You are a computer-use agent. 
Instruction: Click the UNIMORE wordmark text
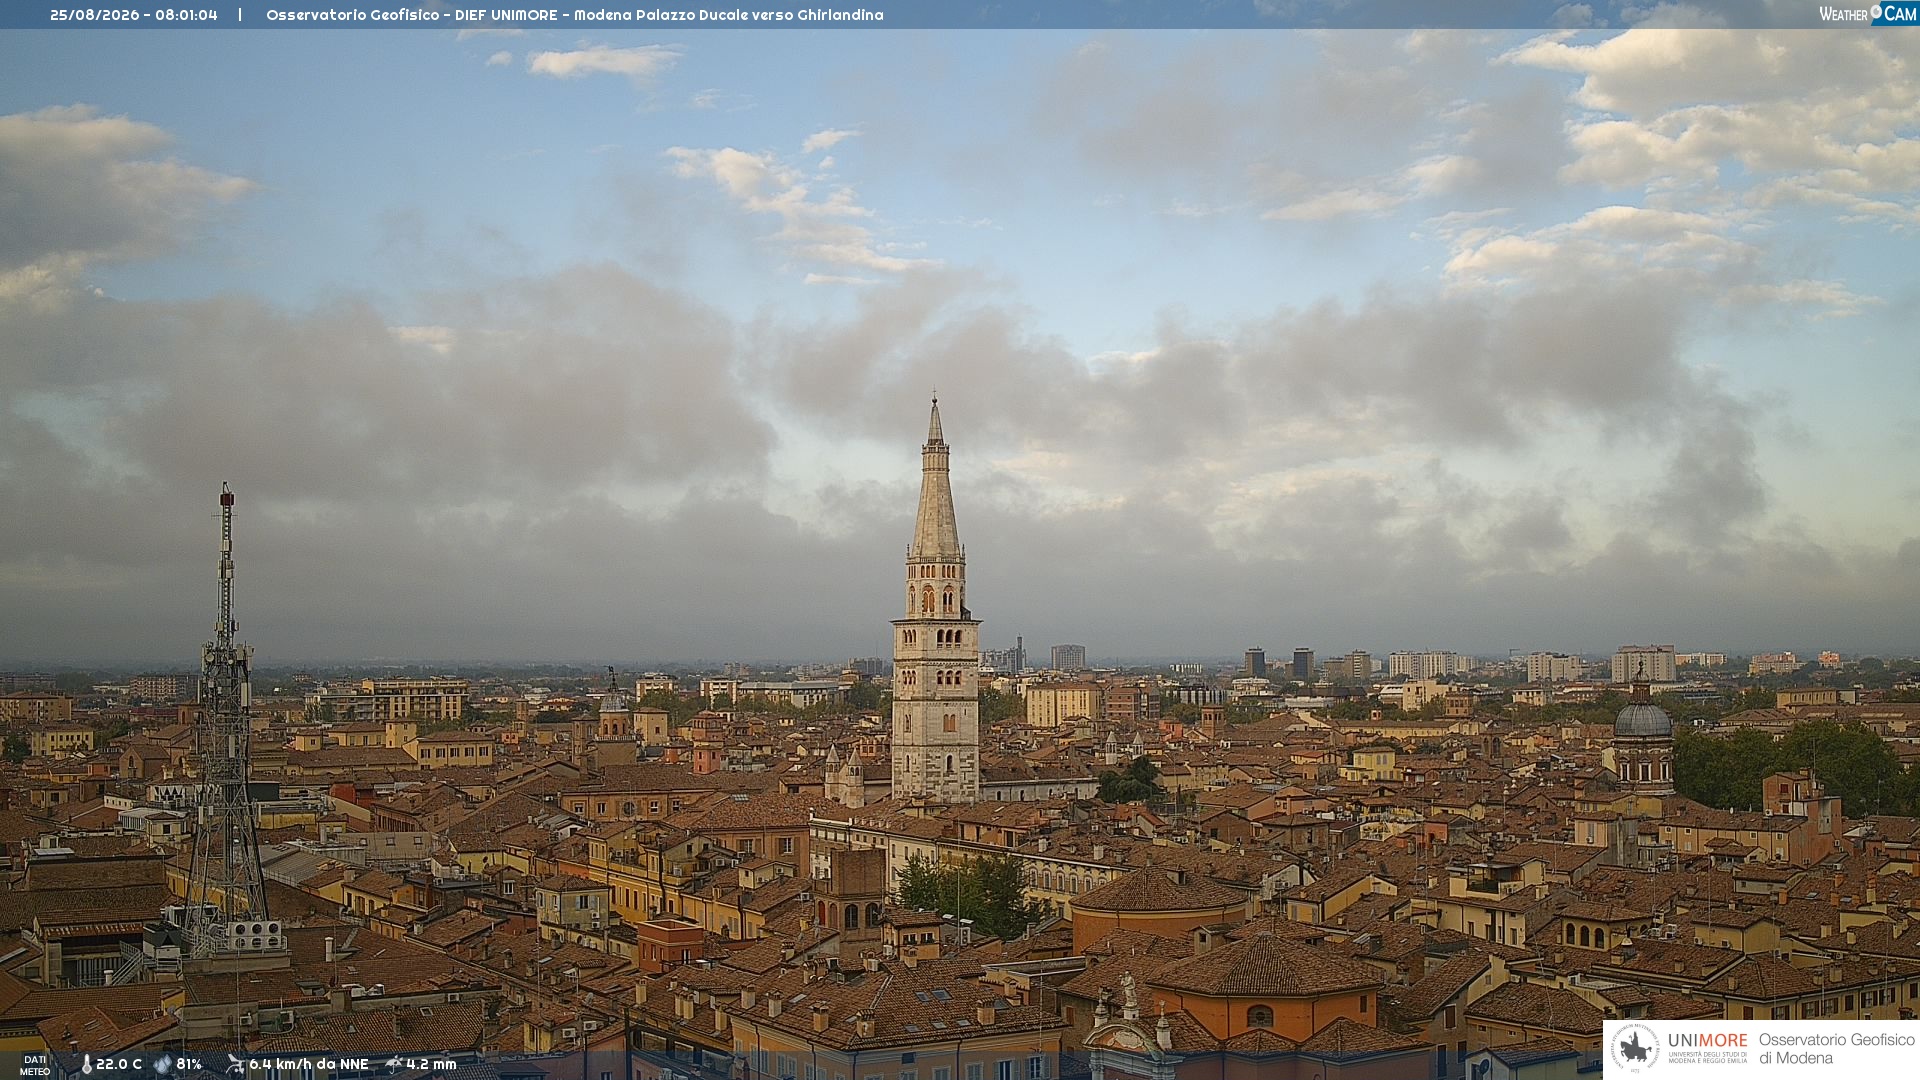1707,1040
